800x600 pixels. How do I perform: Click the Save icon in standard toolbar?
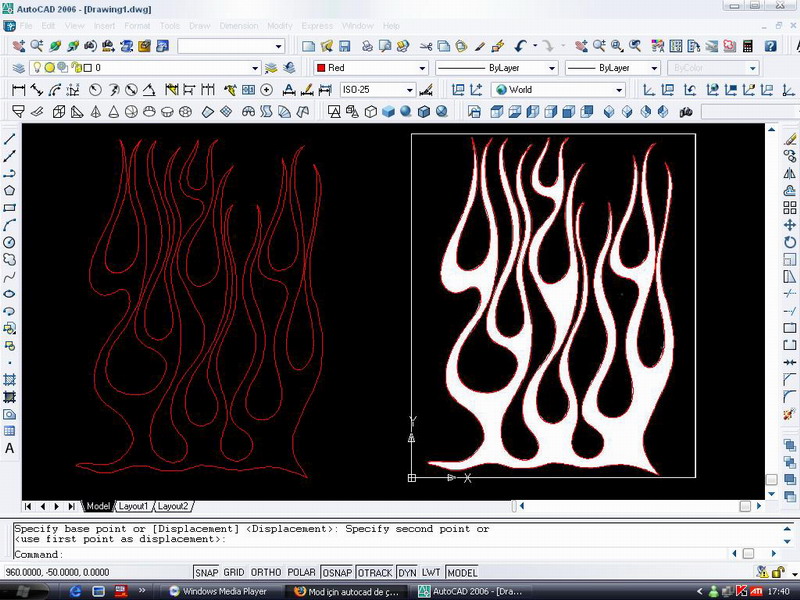click(344, 46)
